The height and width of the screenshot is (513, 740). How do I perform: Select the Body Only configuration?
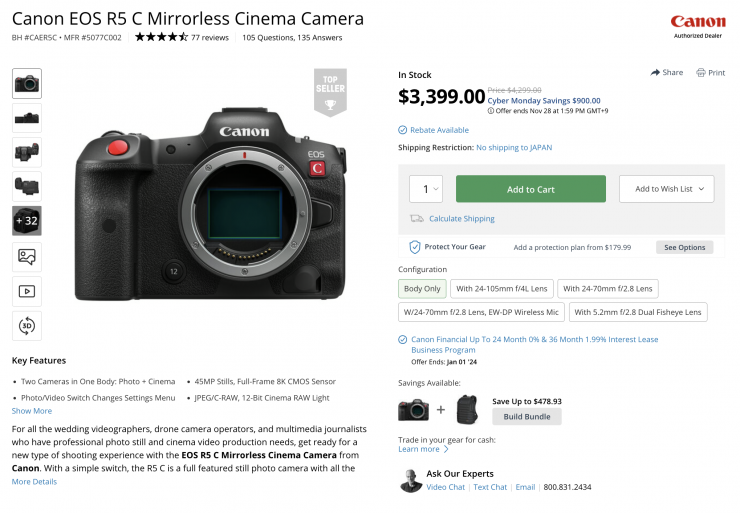[x=421, y=289]
